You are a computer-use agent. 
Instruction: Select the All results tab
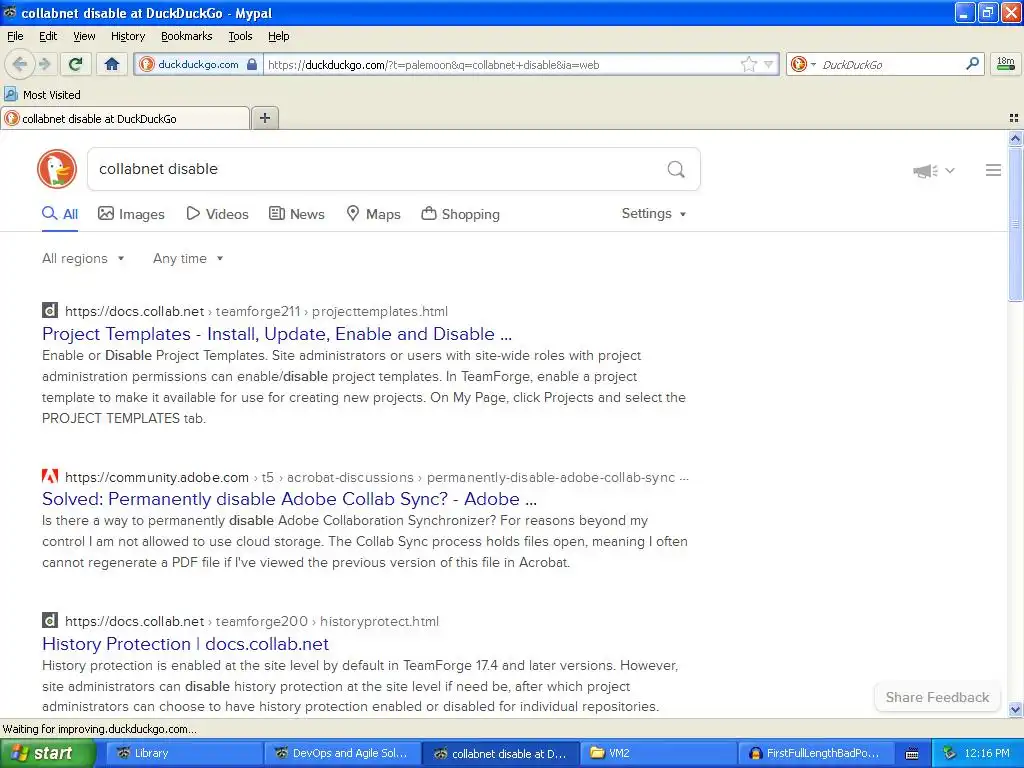click(x=60, y=214)
